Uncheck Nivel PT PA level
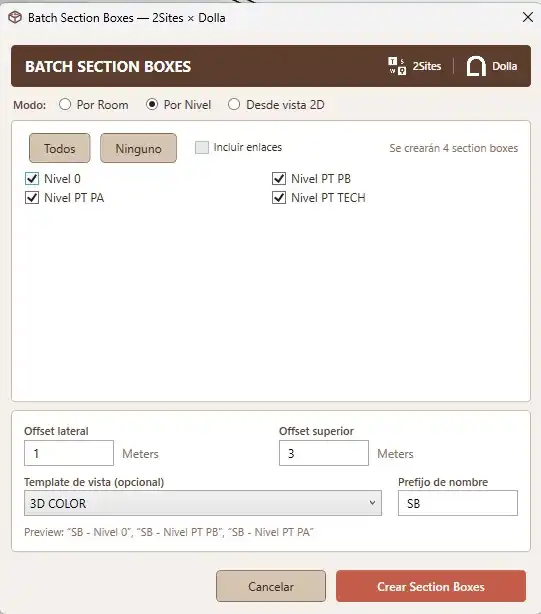 (x=32, y=198)
